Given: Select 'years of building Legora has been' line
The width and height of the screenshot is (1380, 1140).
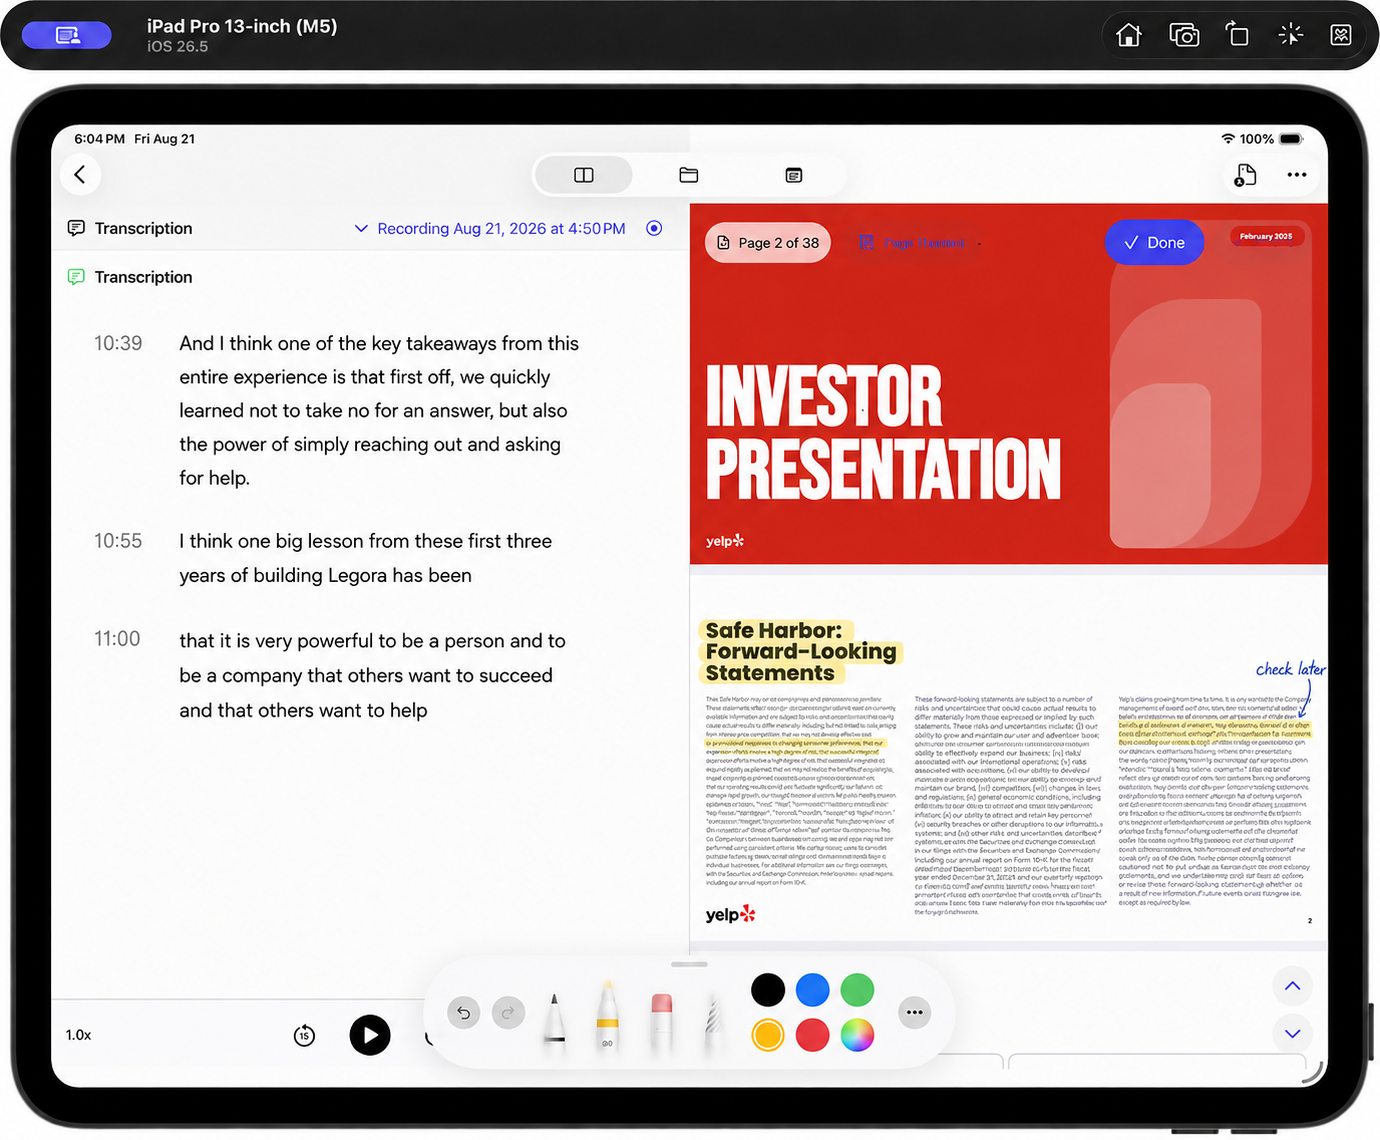Looking at the screenshot, I should coord(325,575).
